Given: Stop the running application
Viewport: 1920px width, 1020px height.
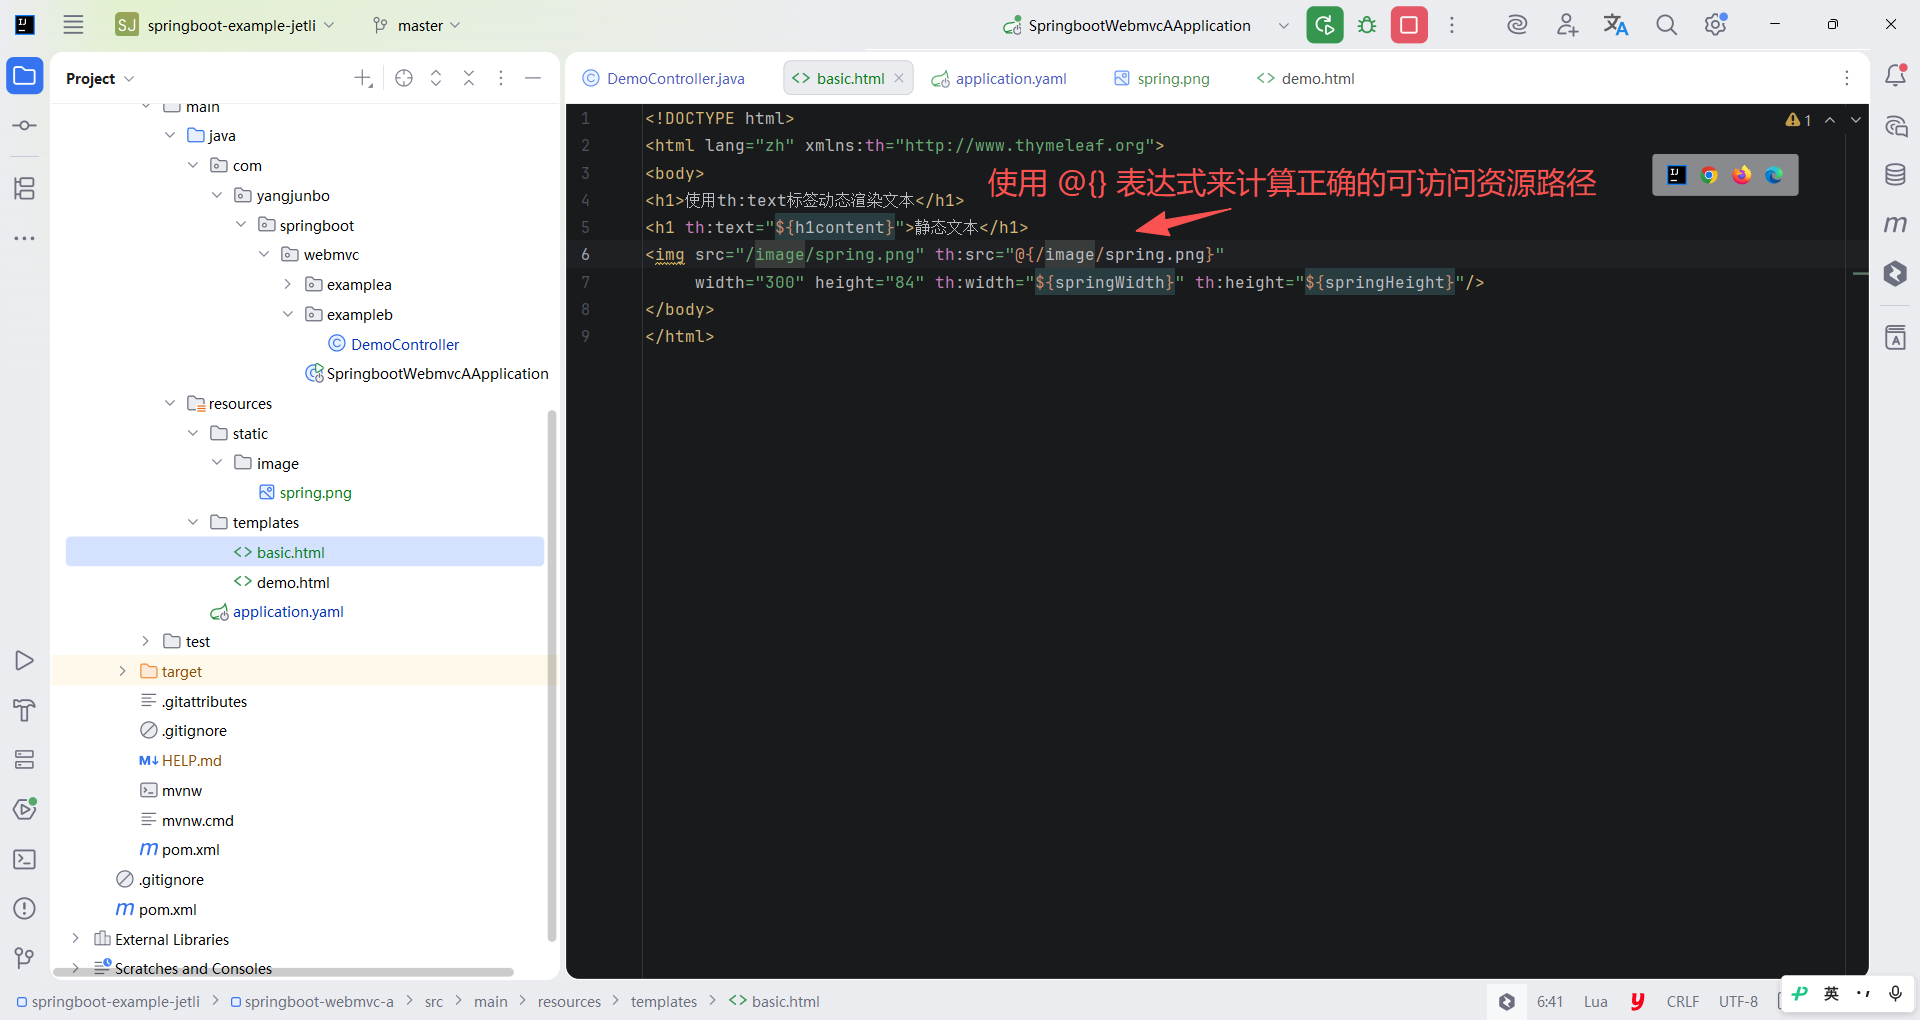Looking at the screenshot, I should 1409,25.
